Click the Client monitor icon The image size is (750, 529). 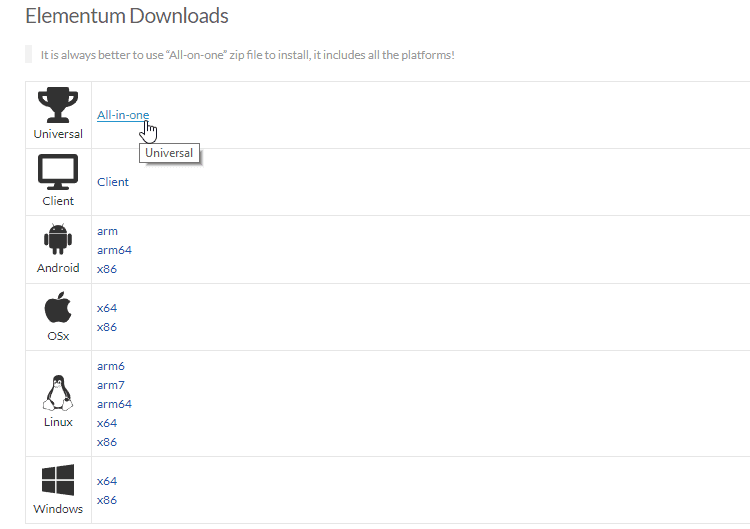[58, 172]
